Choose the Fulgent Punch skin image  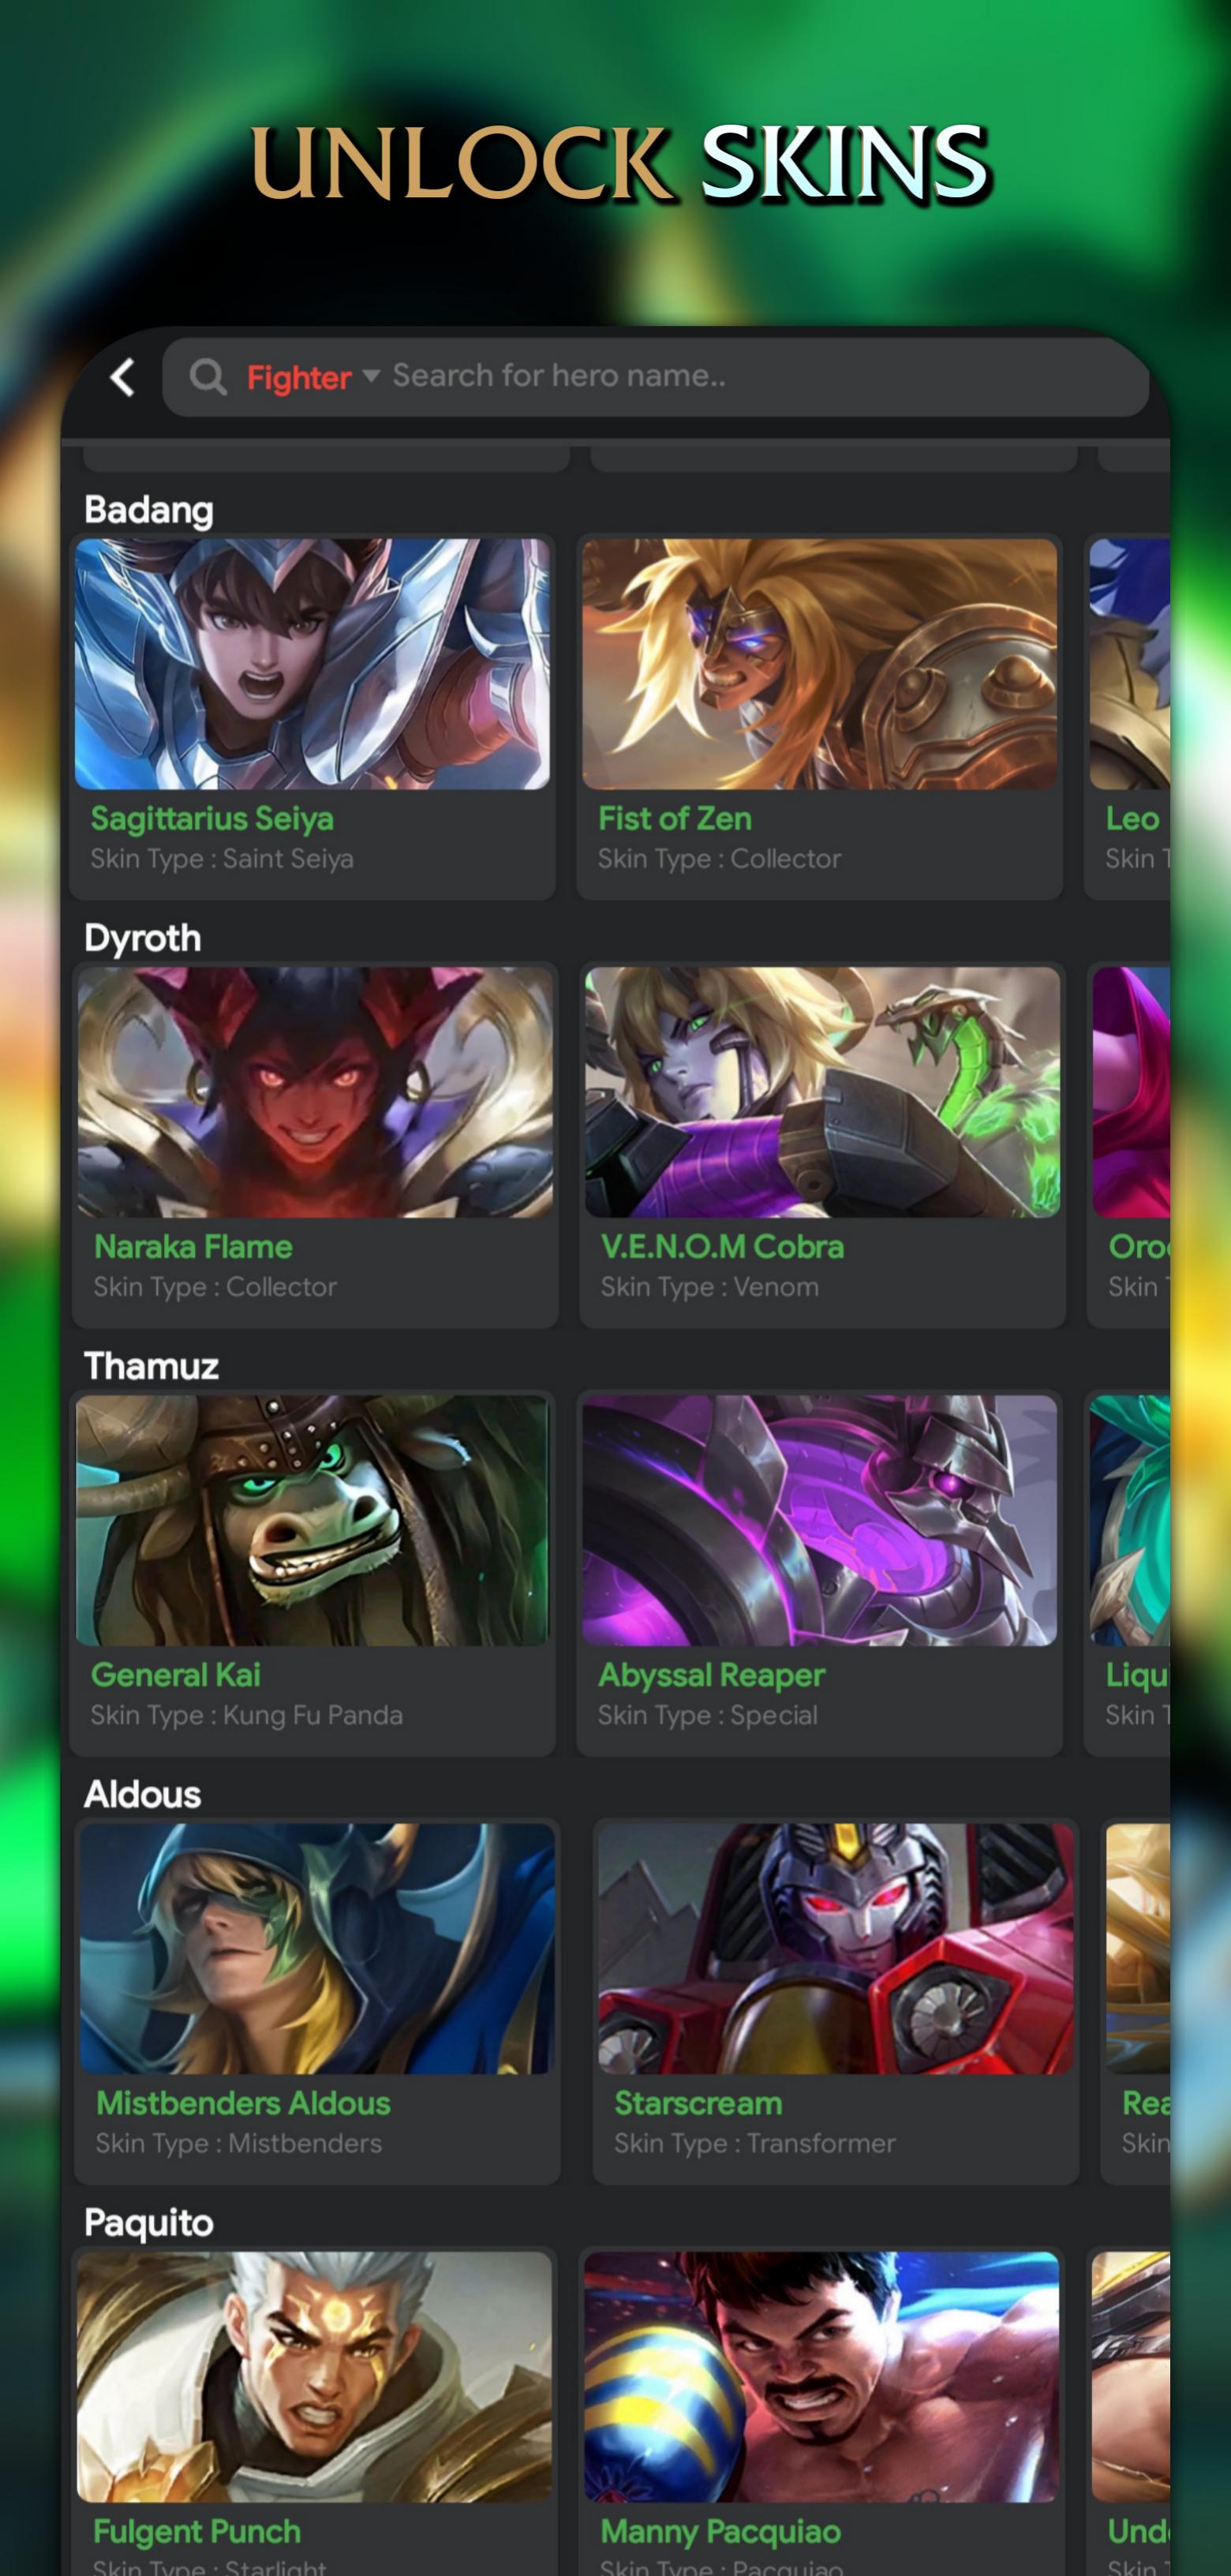point(314,2376)
